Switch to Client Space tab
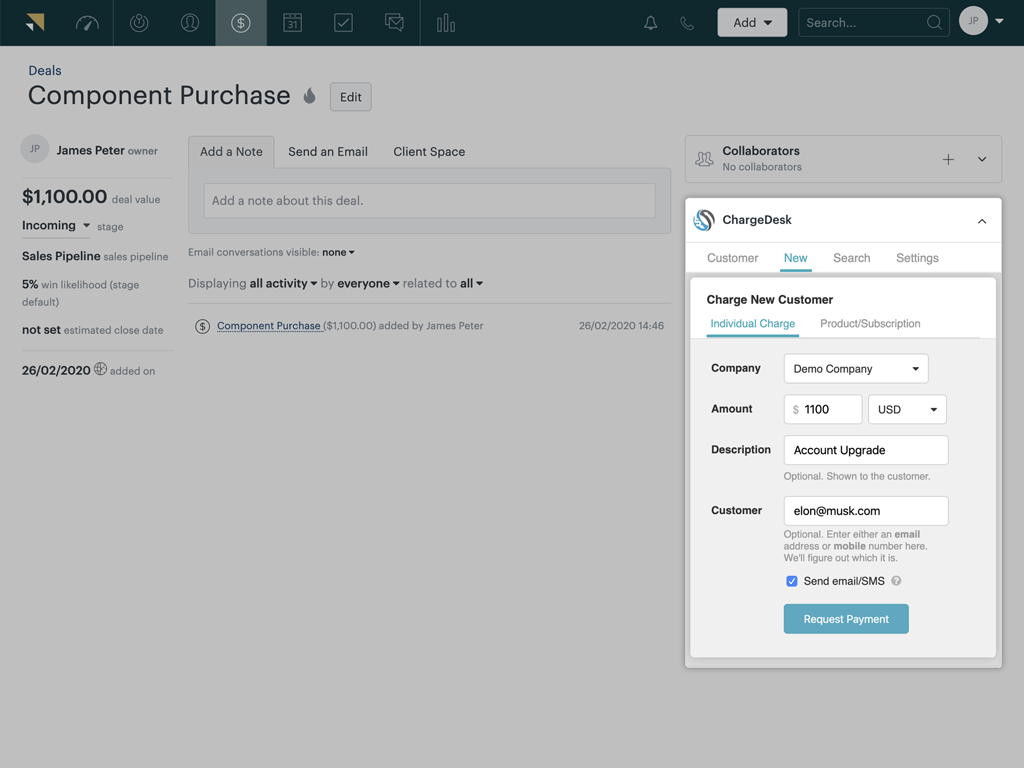This screenshot has width=1024, height=768. click(x=429, y=152)
